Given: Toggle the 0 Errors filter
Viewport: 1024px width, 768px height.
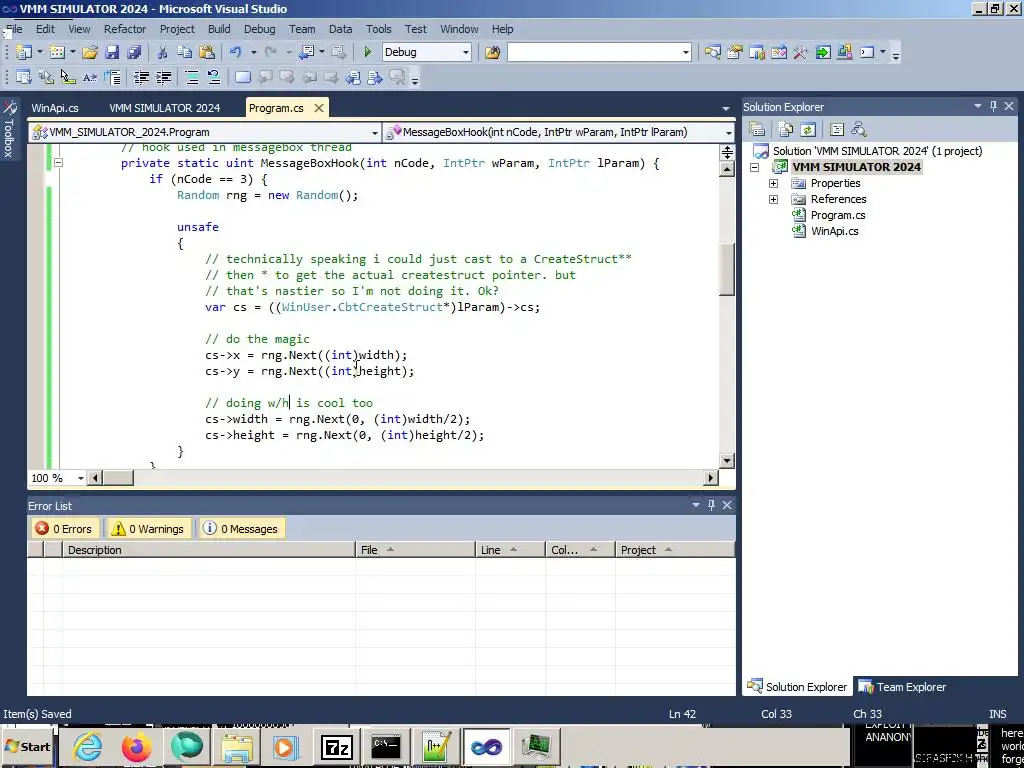Looking at the screenshot, I should [x=64, y=529].
